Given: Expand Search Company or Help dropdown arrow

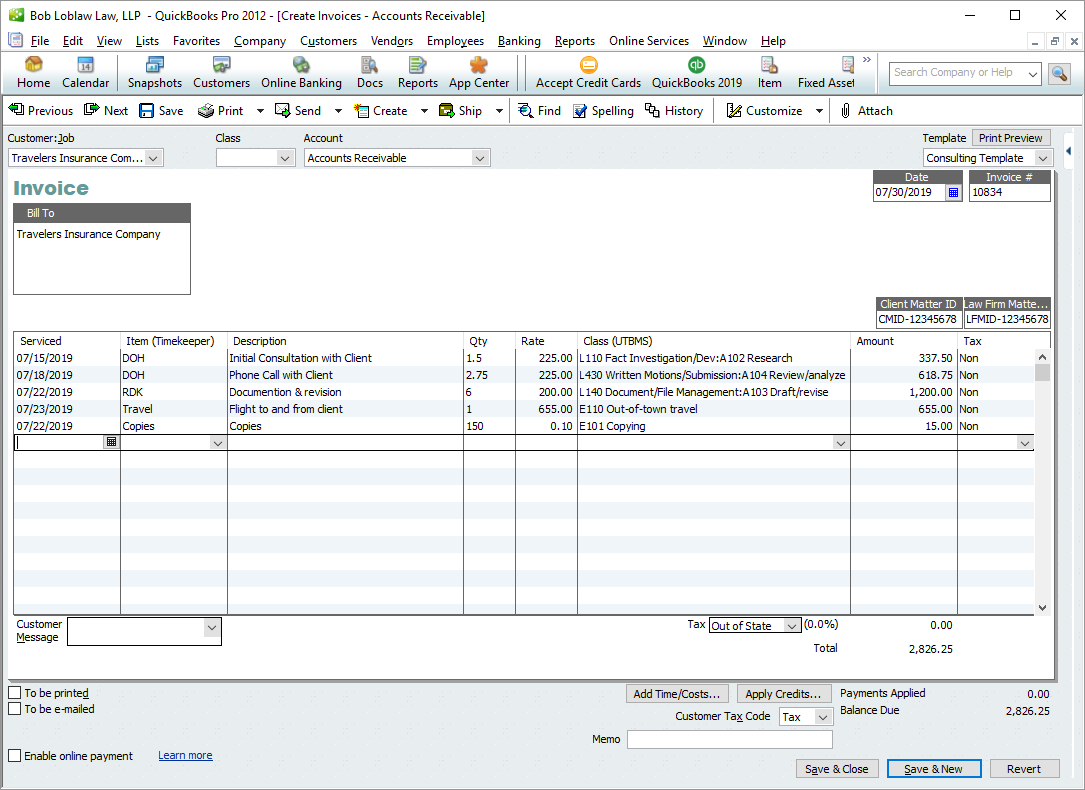Looking at the screenshot, I should coord(1033,73).
